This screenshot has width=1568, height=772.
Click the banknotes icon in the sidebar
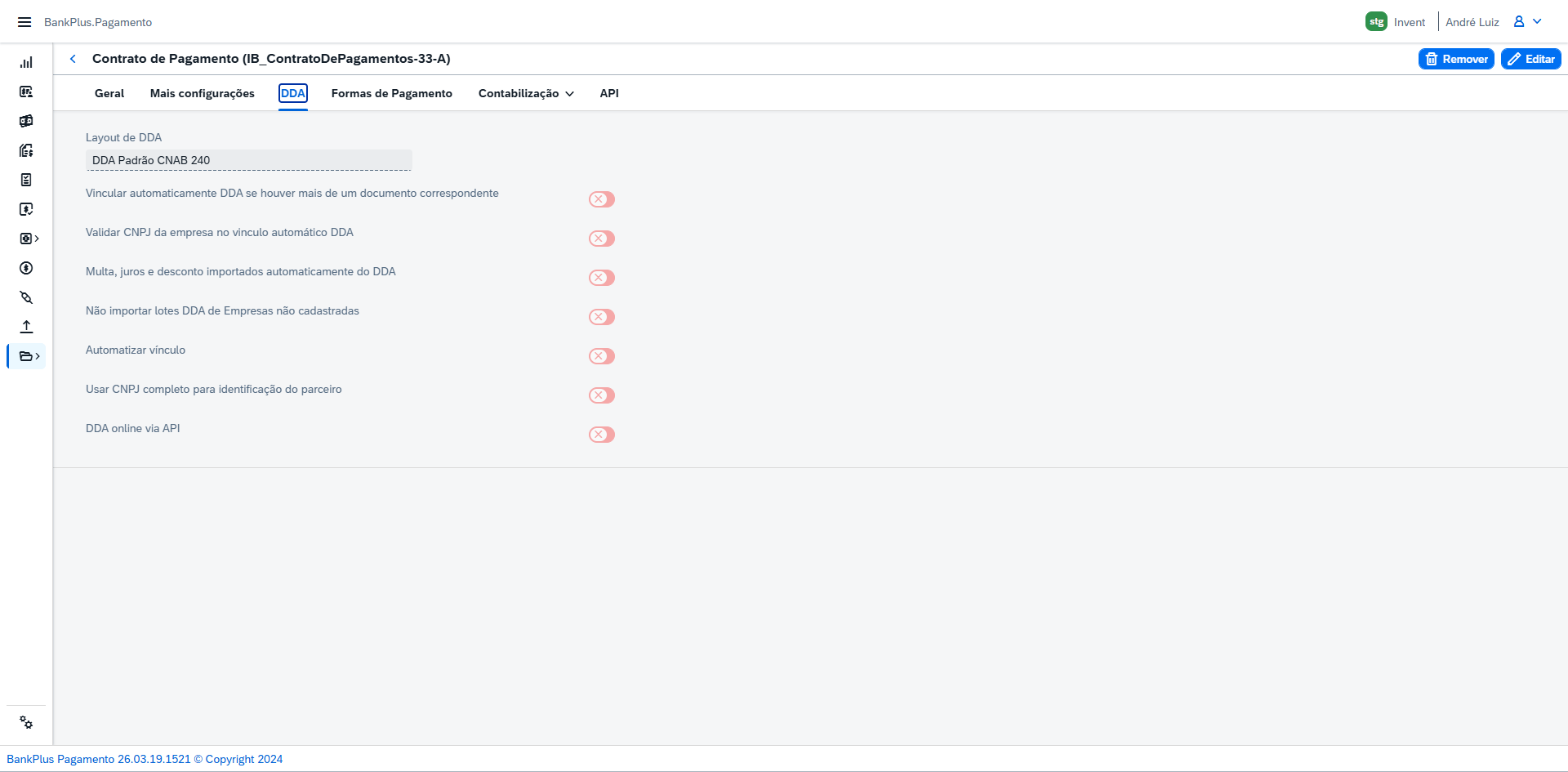[x=27, y=121]
